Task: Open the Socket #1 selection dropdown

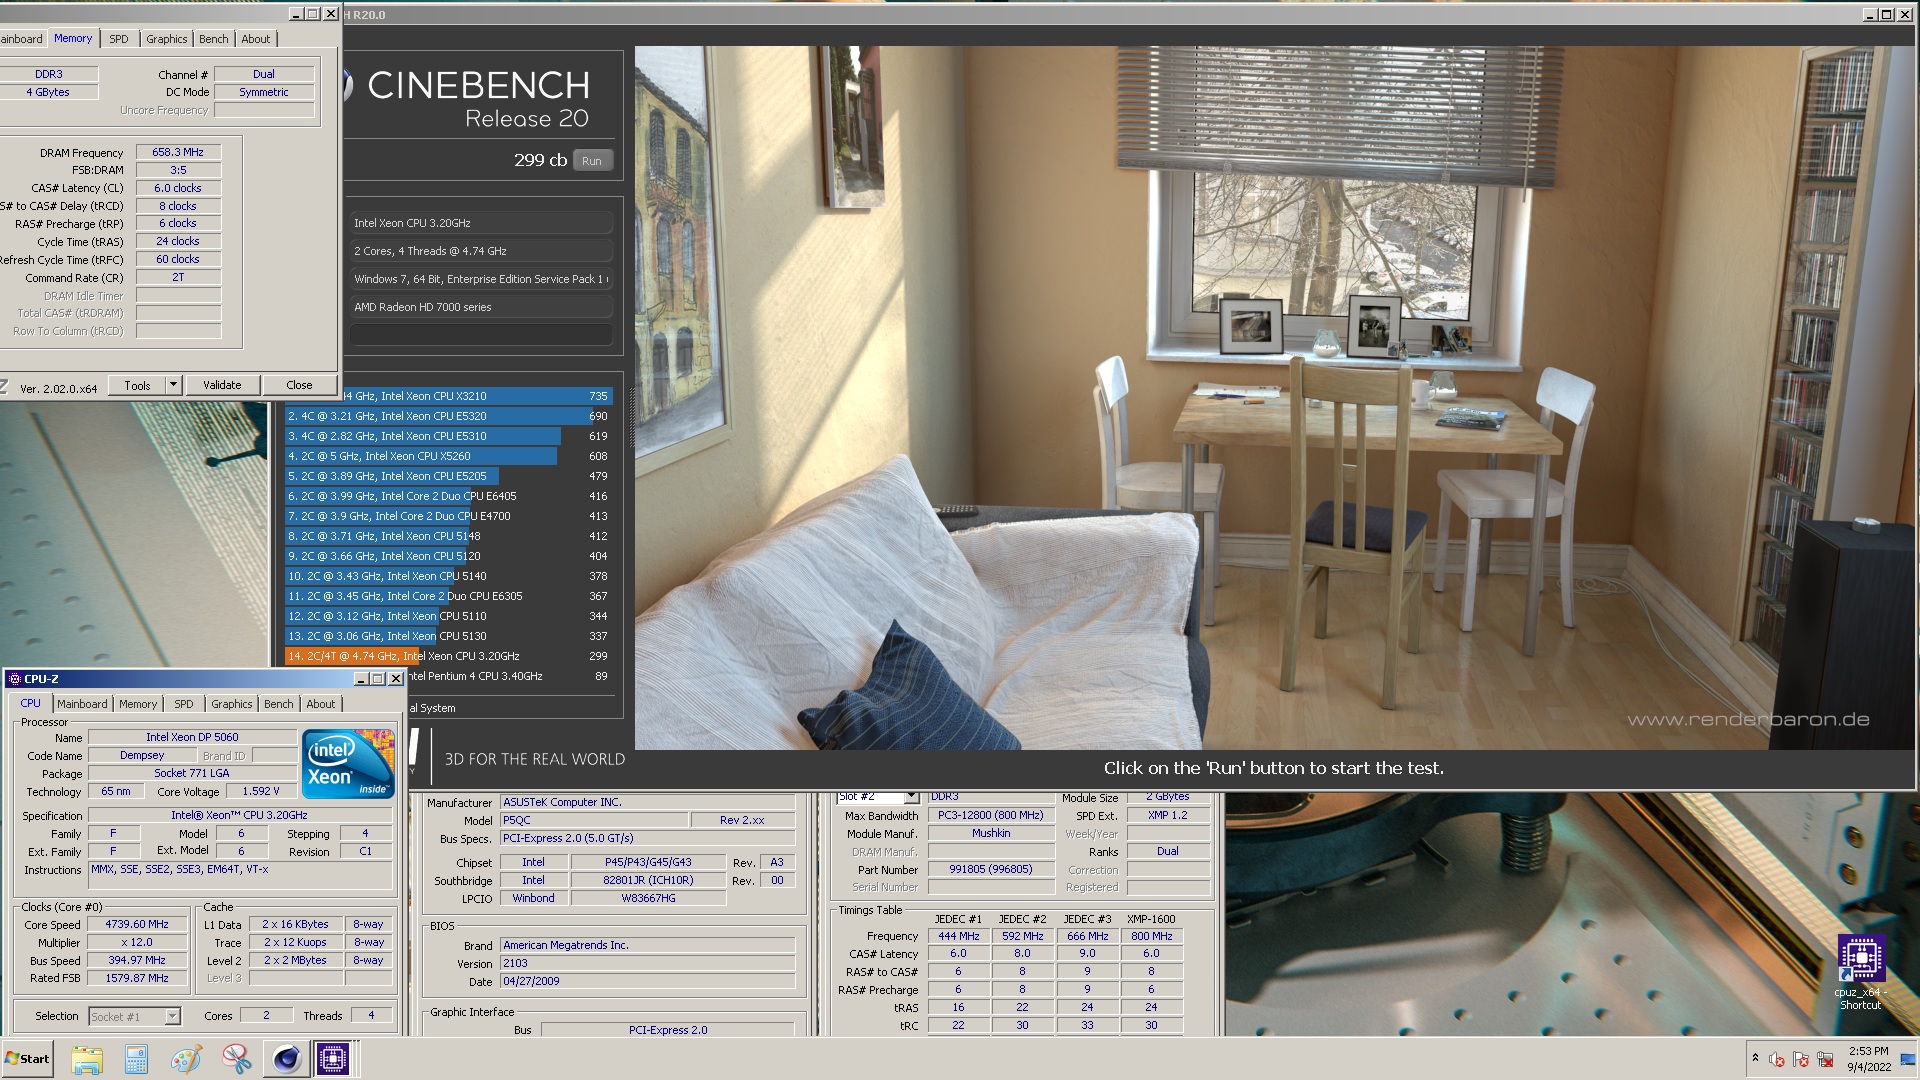Action: [x=172, y=1016]
